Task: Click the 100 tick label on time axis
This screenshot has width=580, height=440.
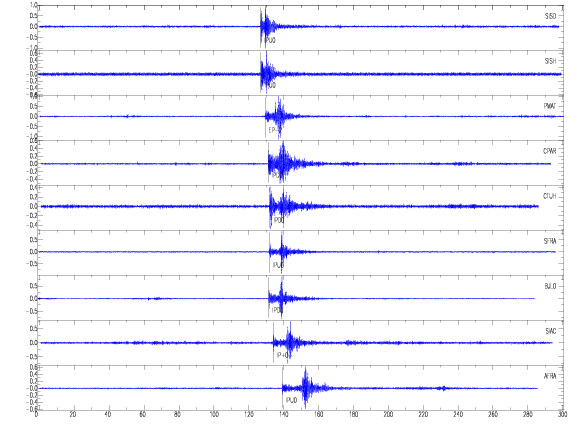Action: pos(214,414)
